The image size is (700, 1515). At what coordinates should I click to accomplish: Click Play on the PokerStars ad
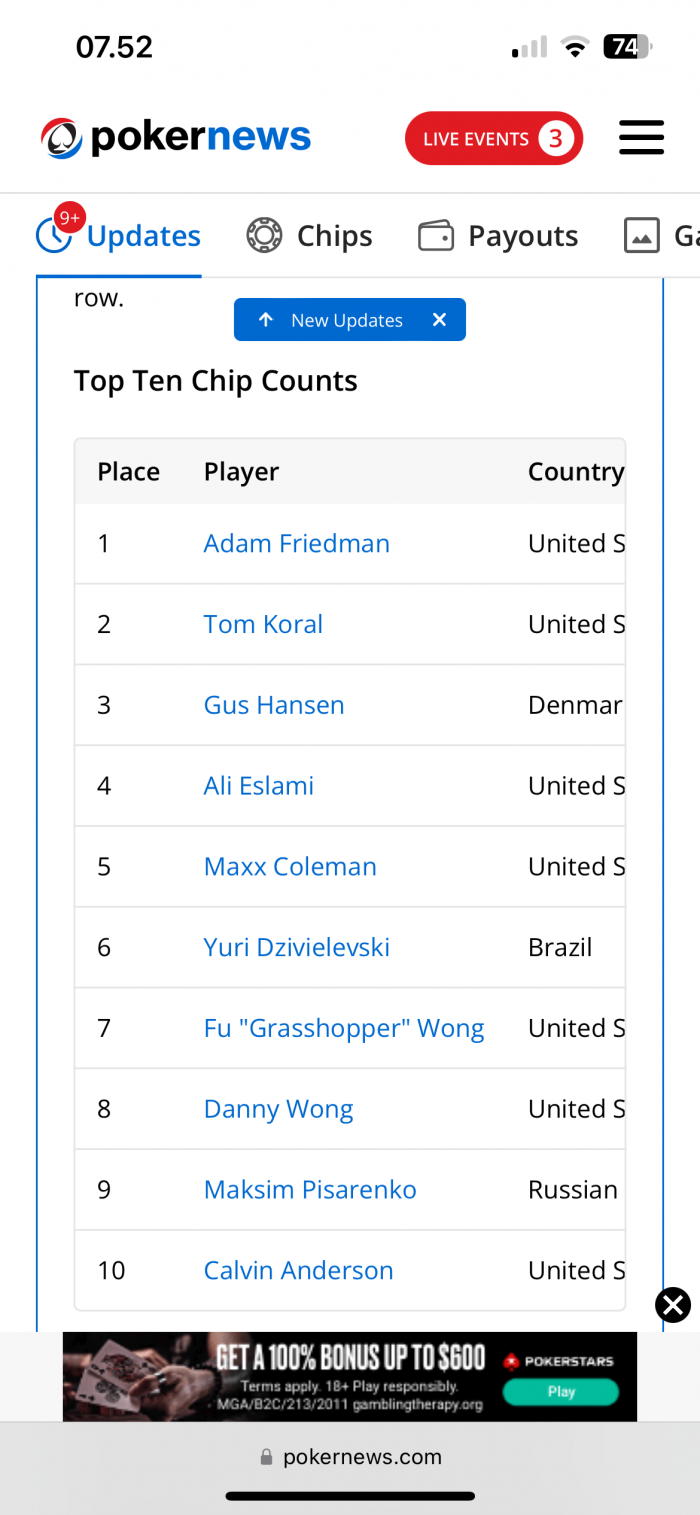[561, 1391]
